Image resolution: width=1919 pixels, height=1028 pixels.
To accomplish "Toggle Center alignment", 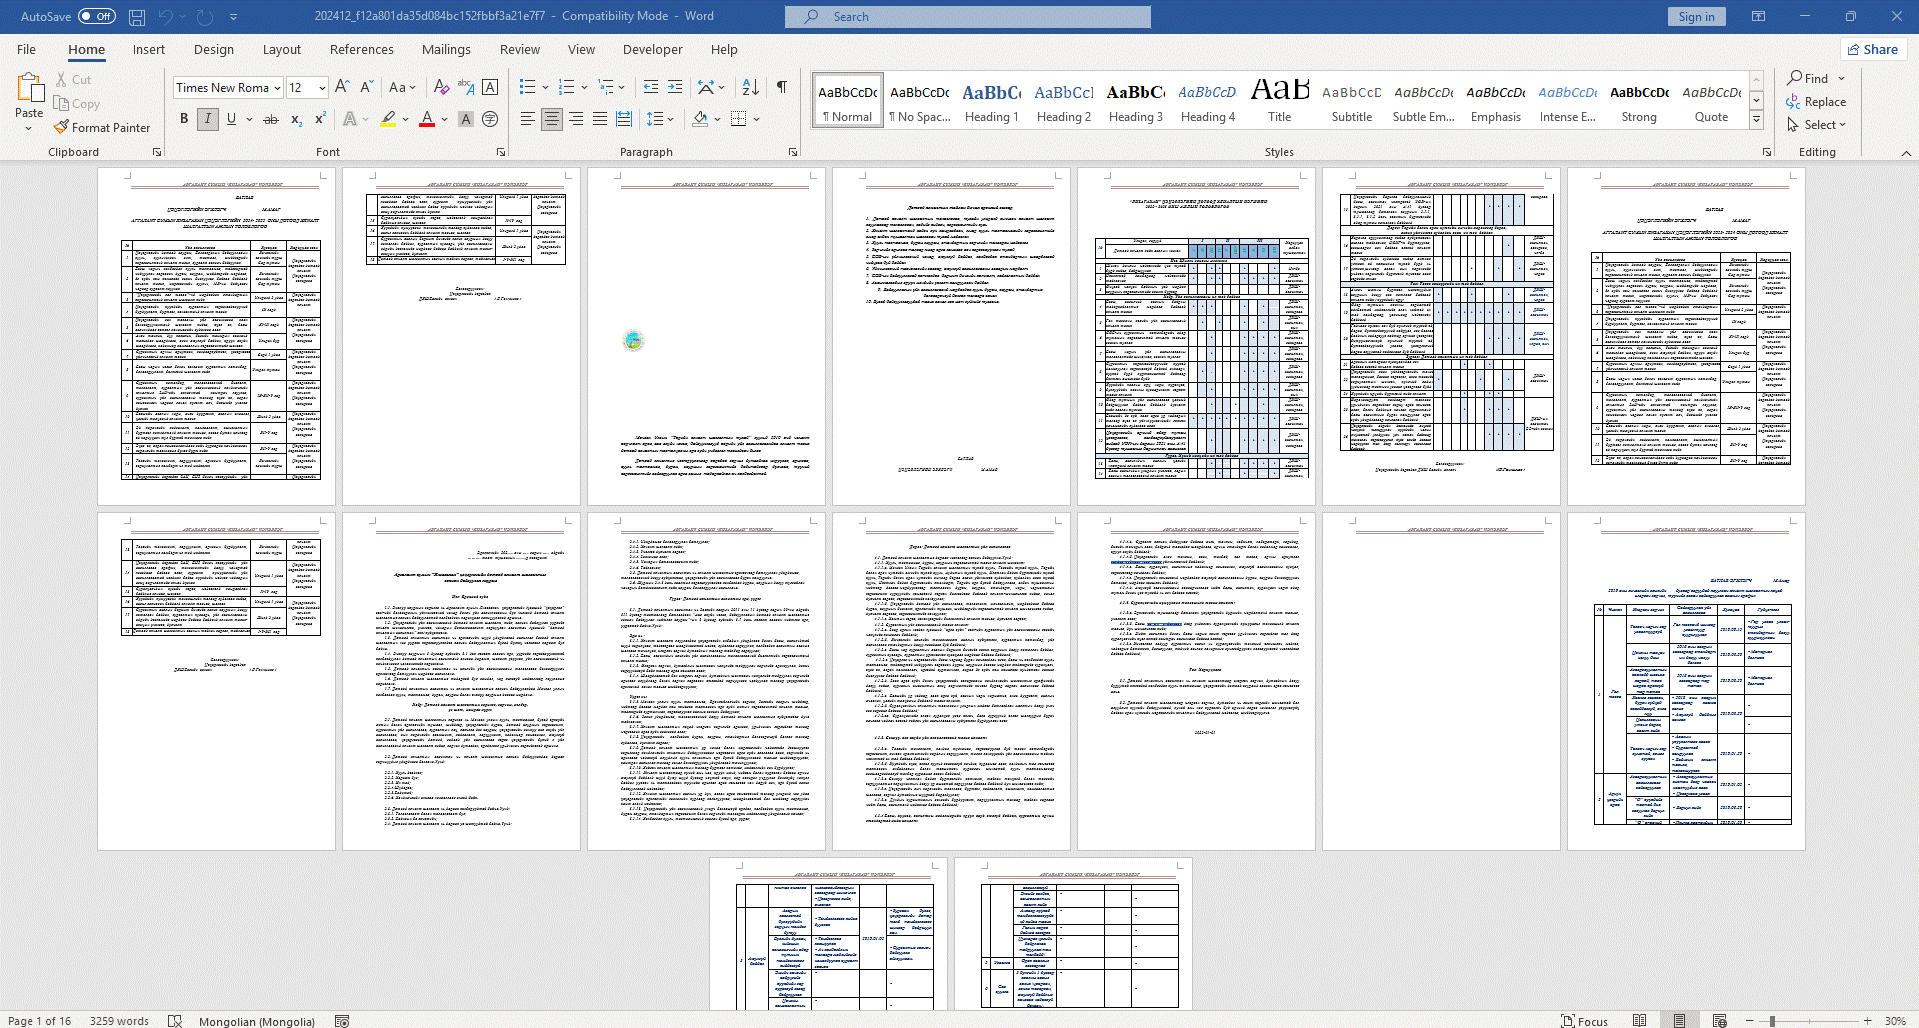I will click(x=552, y=119).
